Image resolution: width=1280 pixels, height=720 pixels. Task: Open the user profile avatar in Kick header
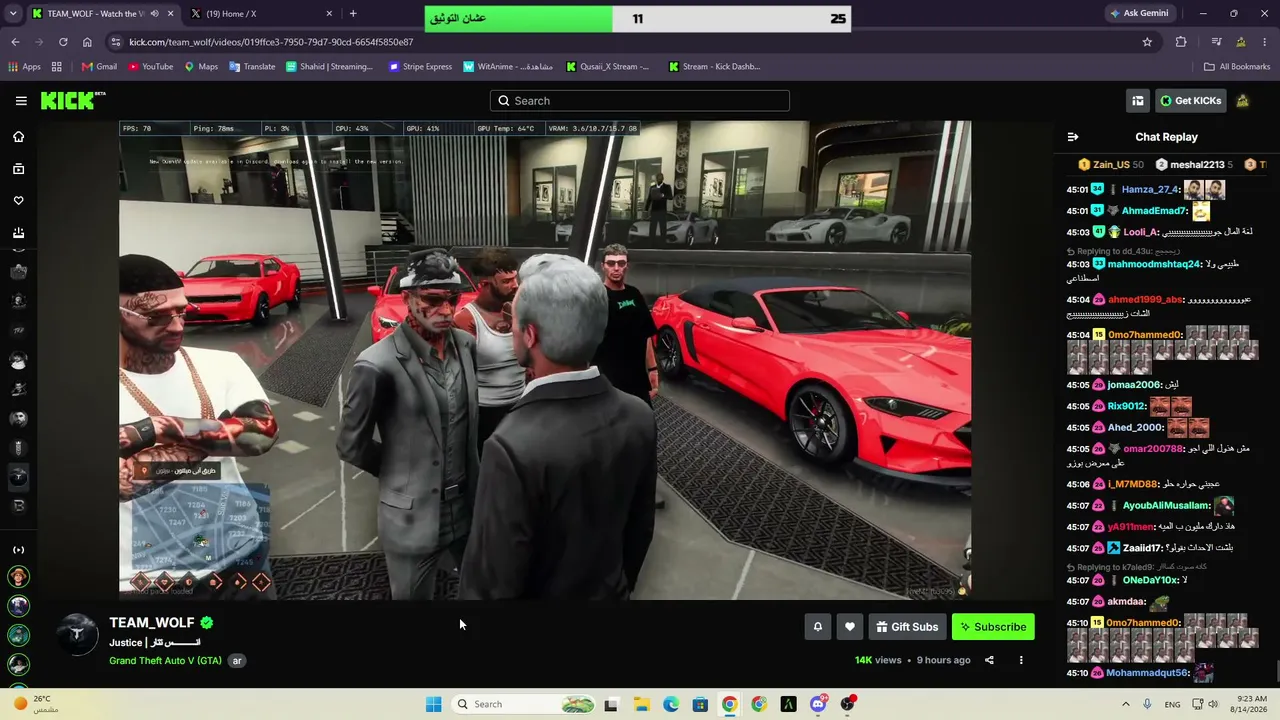(1242, 101)
